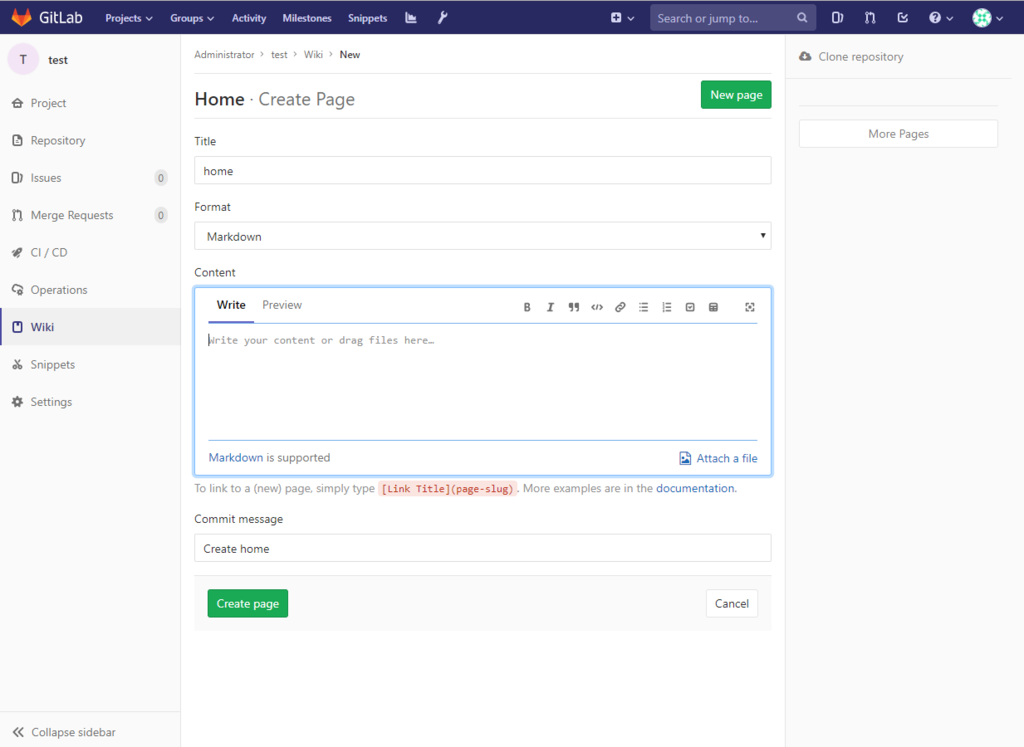Image resolution: width=1024 pixels, height=747 pixels.
Task: Open Settings in the sidebar
Action: coord(90,402)
